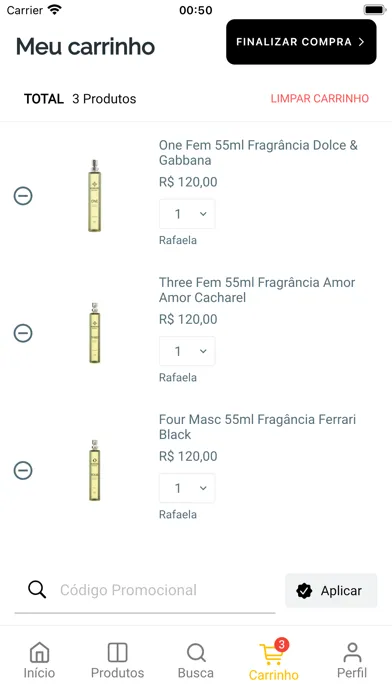The height and width of the screenshot is (696, 392).
Task: Go to the Busca search tab
Action: pos(196,660)
